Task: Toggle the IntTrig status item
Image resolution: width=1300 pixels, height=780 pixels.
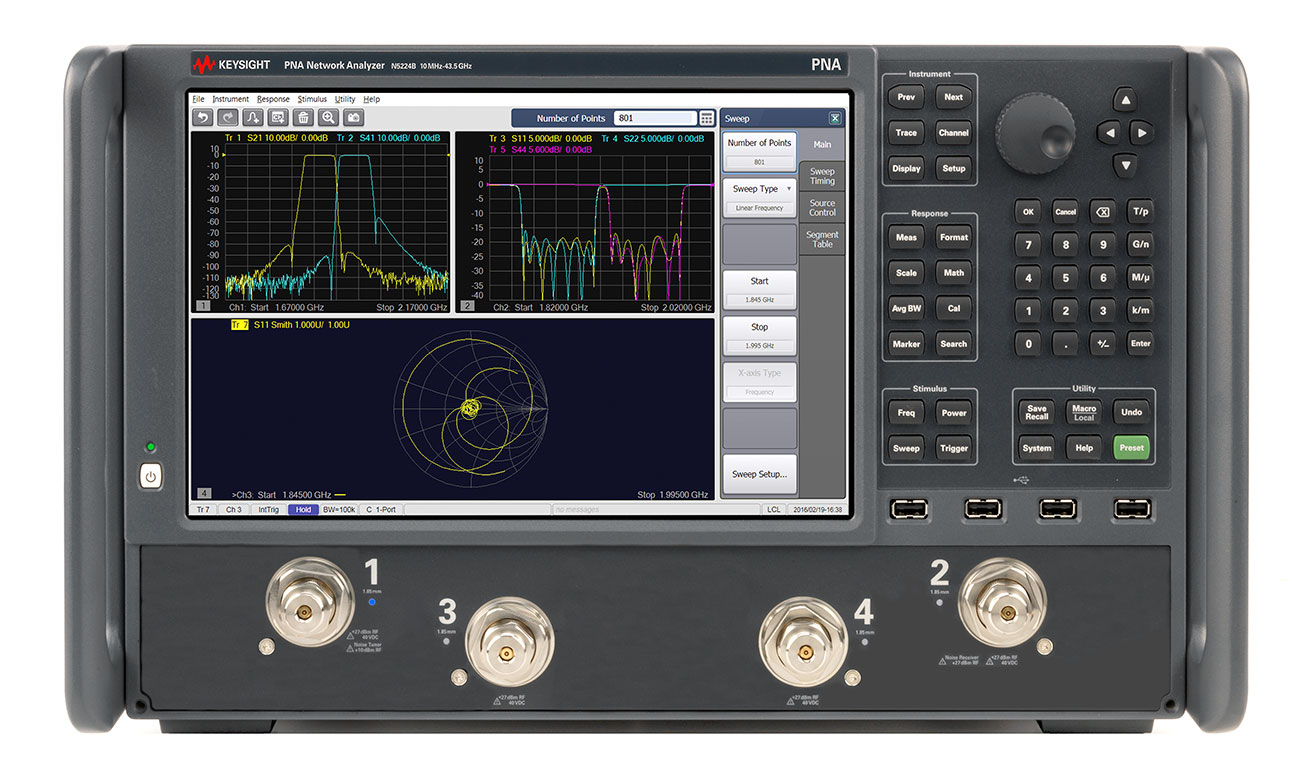Action: pos(268,509)
